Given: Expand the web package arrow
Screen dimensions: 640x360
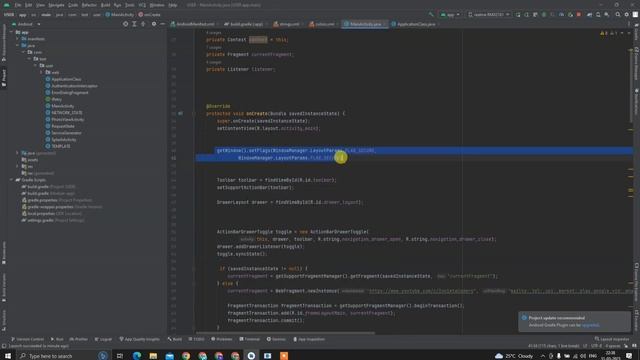Looking at the screenshot, I should pos(41,72).
